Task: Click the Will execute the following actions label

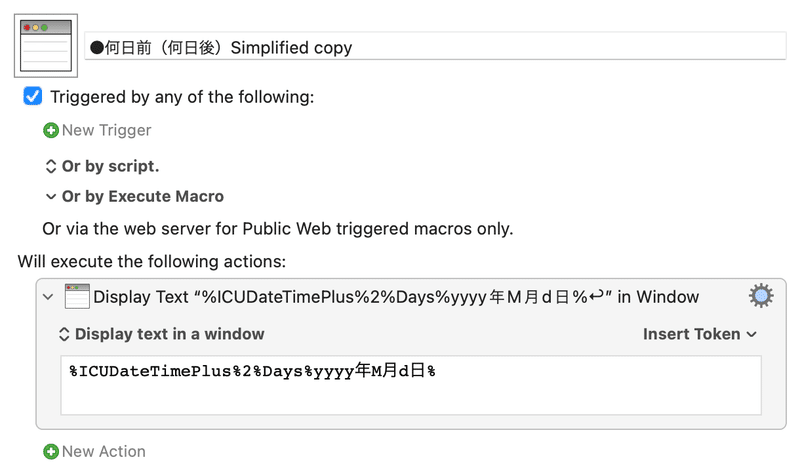Action: pyautogui.click(x=152, y=262)
